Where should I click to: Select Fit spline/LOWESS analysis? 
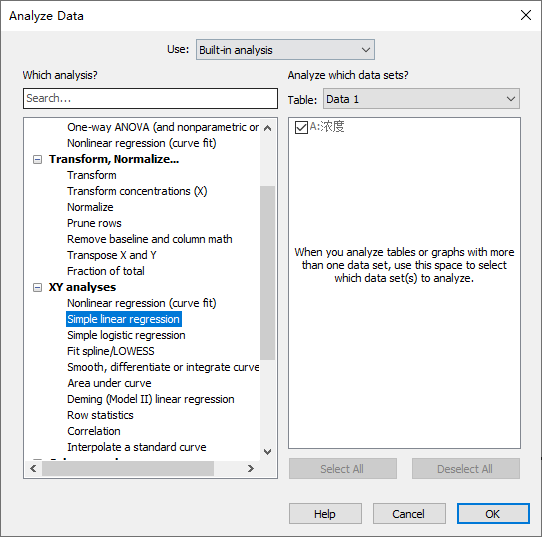111,351
